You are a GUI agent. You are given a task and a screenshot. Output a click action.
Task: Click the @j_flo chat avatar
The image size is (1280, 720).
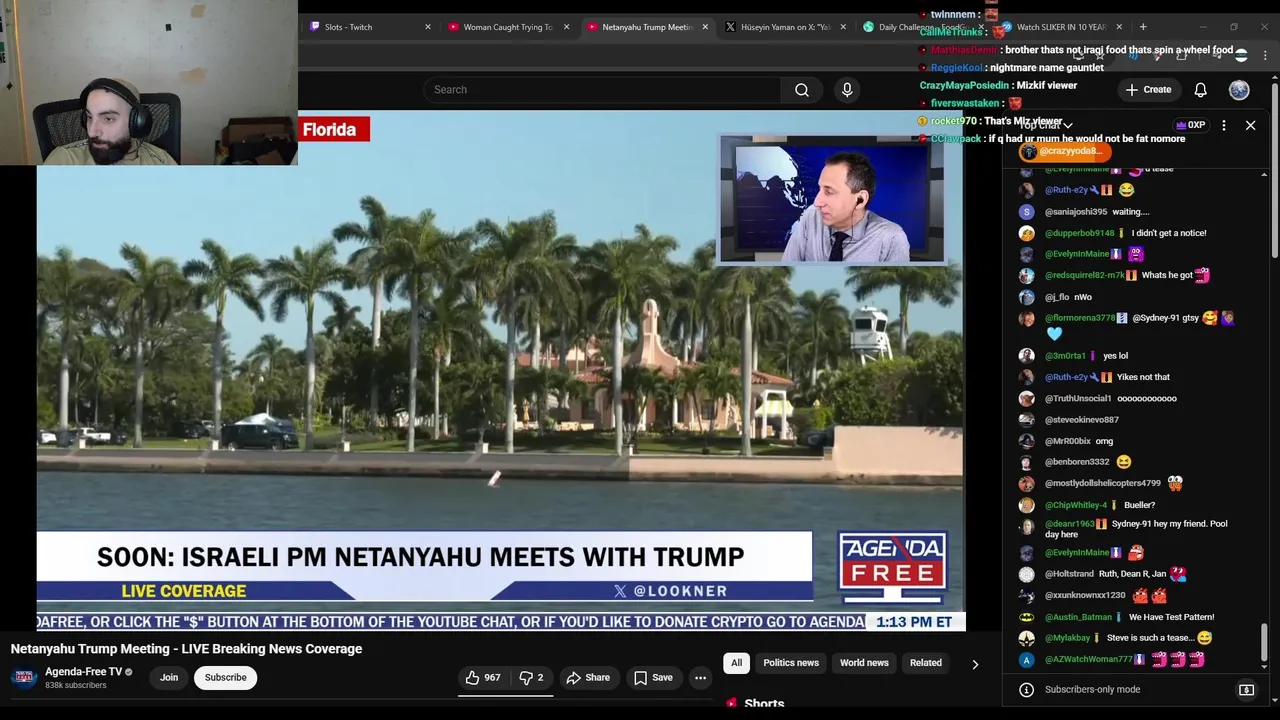click(x=1026, y=297)
